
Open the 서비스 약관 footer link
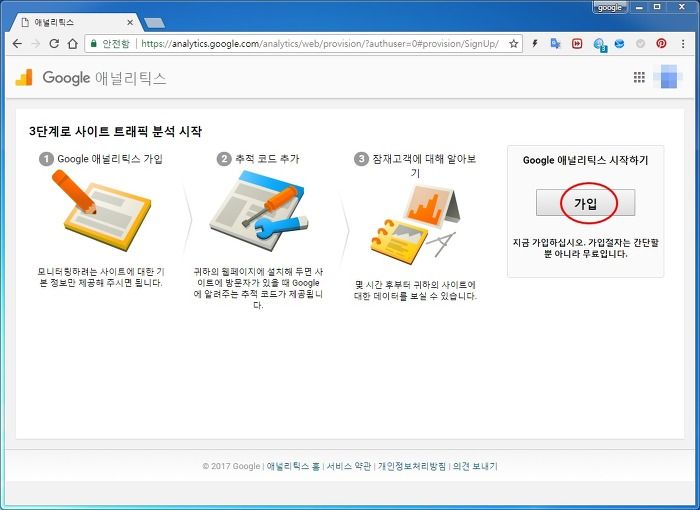tap(349, 466)
